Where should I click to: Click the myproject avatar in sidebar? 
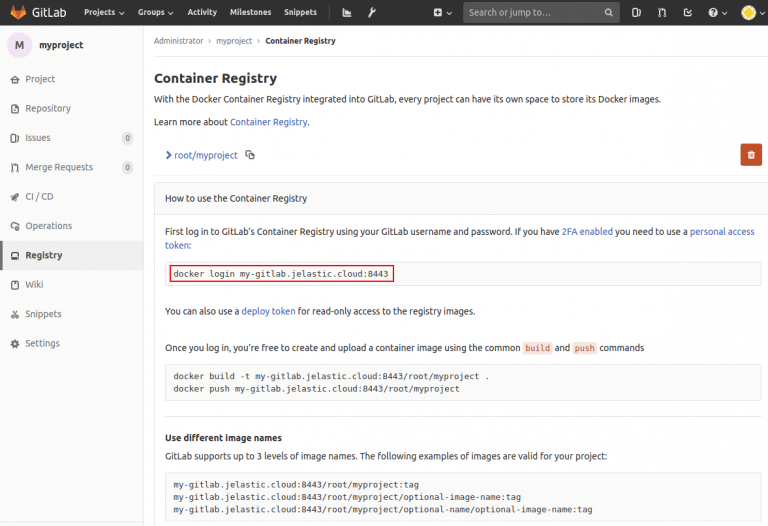click(x=19, y=45)
